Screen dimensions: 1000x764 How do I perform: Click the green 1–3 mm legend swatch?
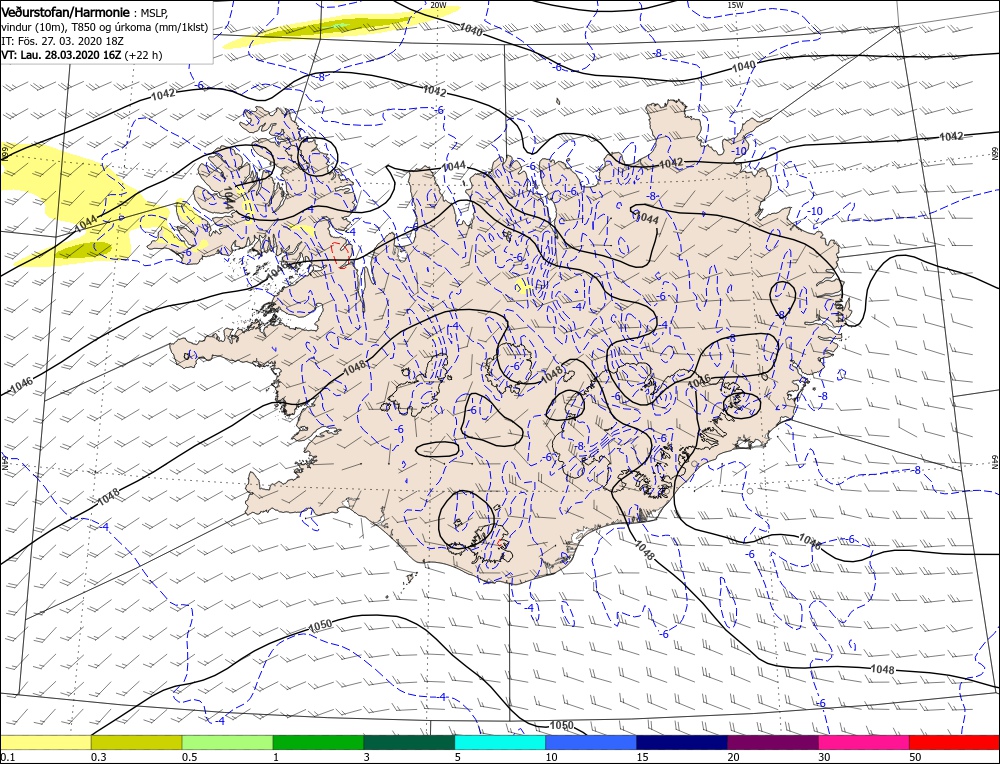coord(318,742)
